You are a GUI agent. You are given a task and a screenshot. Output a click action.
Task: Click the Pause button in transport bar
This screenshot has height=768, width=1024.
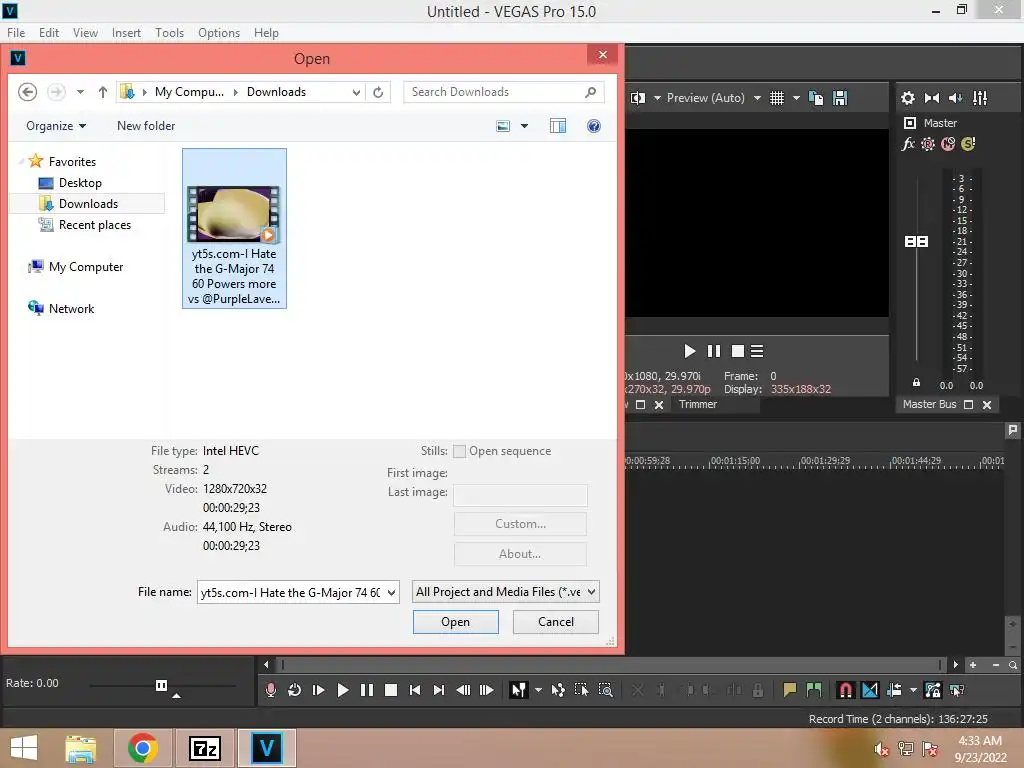[367, 690]
